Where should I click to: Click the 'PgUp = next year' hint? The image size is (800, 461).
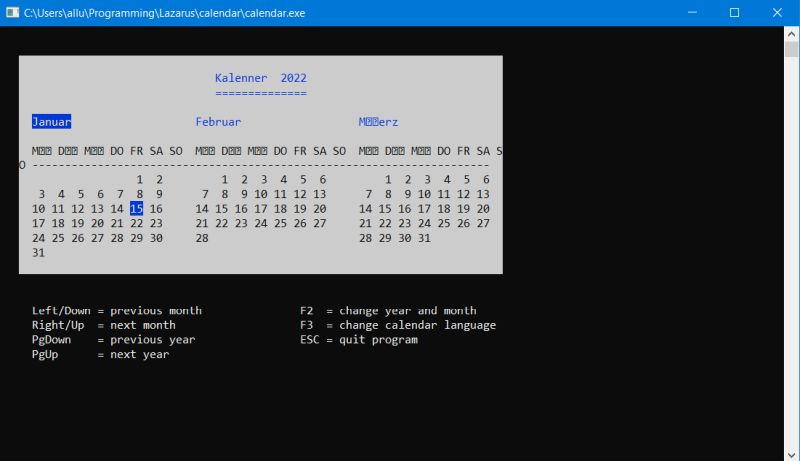(x=100, y=354)
